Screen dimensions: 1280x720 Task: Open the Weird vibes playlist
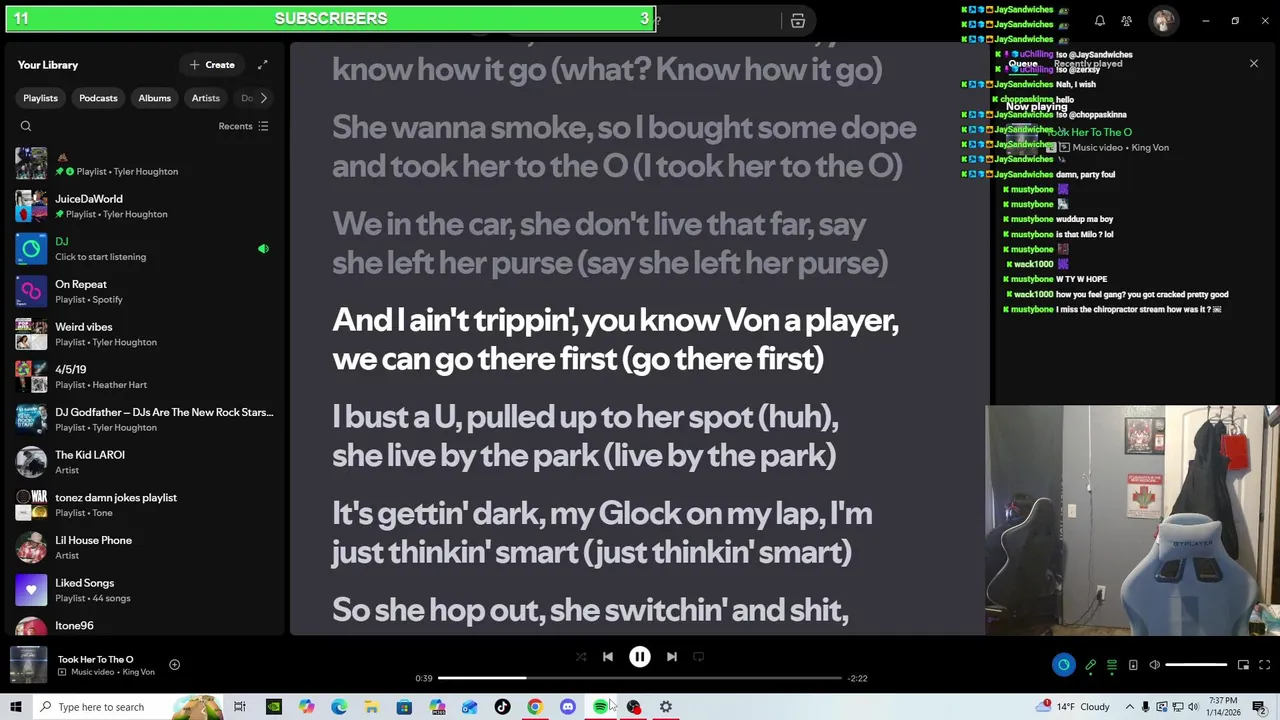(x=146, y=334)
